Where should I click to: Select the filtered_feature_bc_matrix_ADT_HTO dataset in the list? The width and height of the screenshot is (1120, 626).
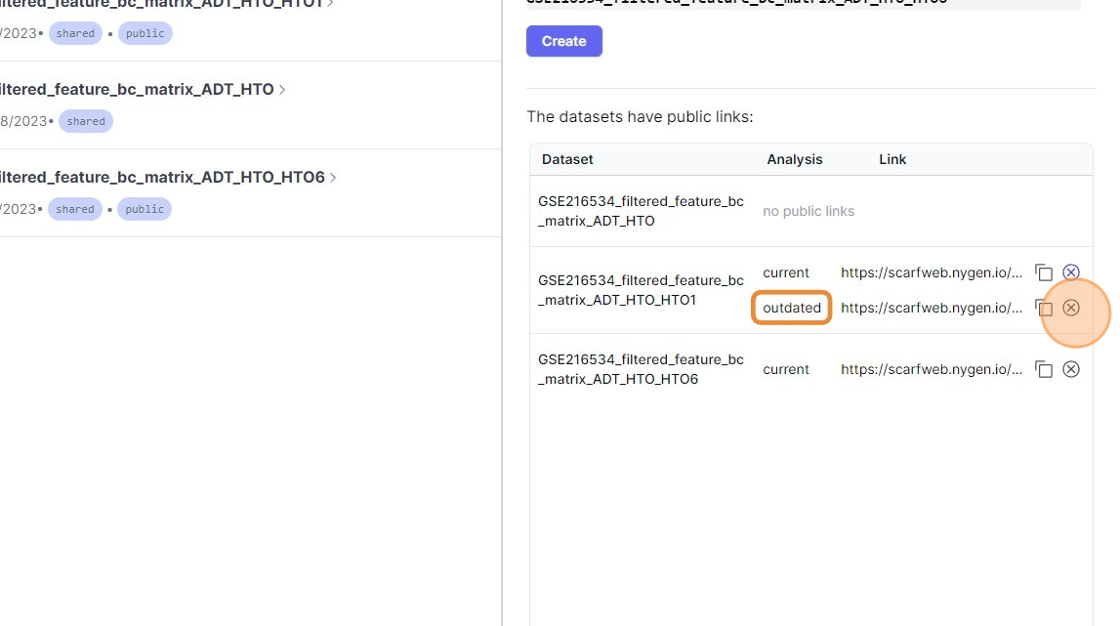135,90
